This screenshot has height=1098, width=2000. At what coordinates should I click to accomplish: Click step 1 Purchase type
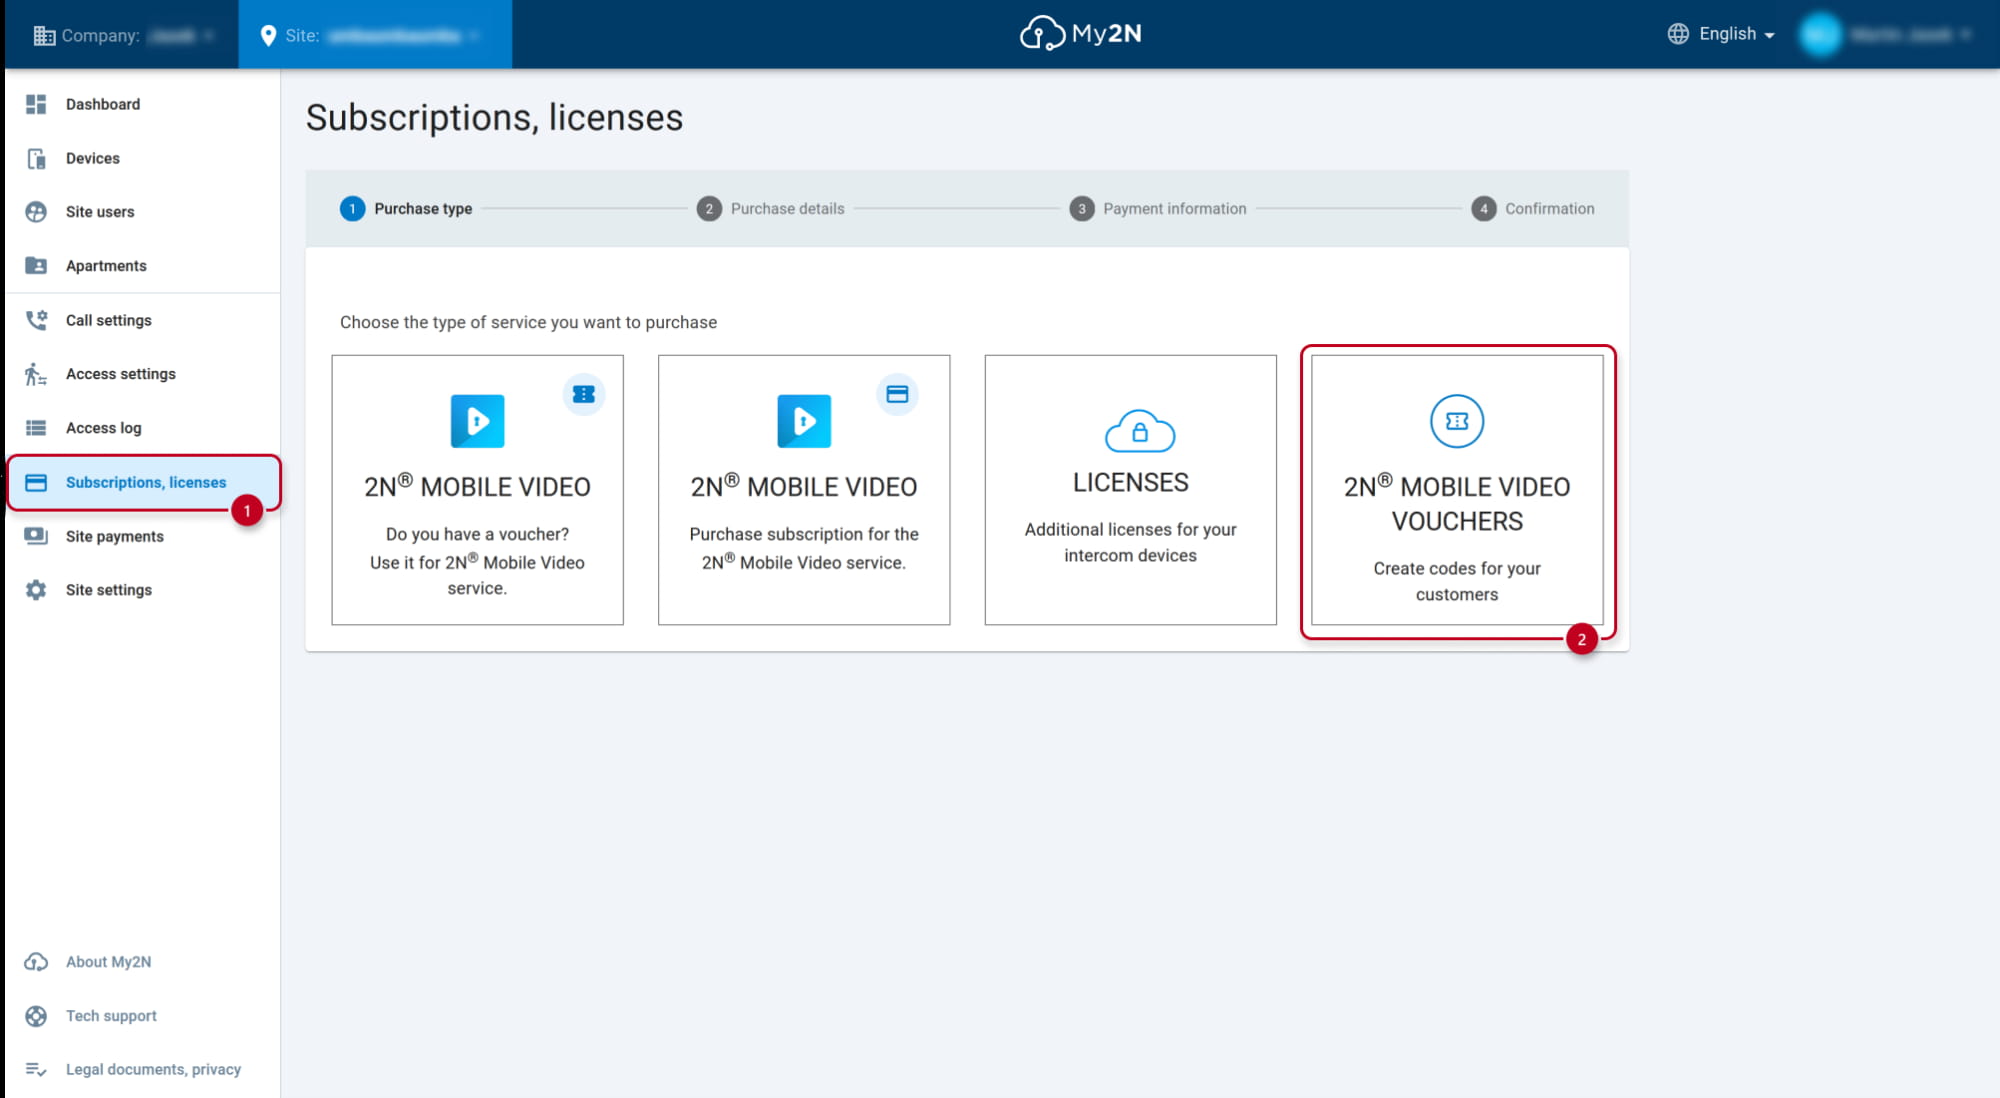[x=406, y=208]
